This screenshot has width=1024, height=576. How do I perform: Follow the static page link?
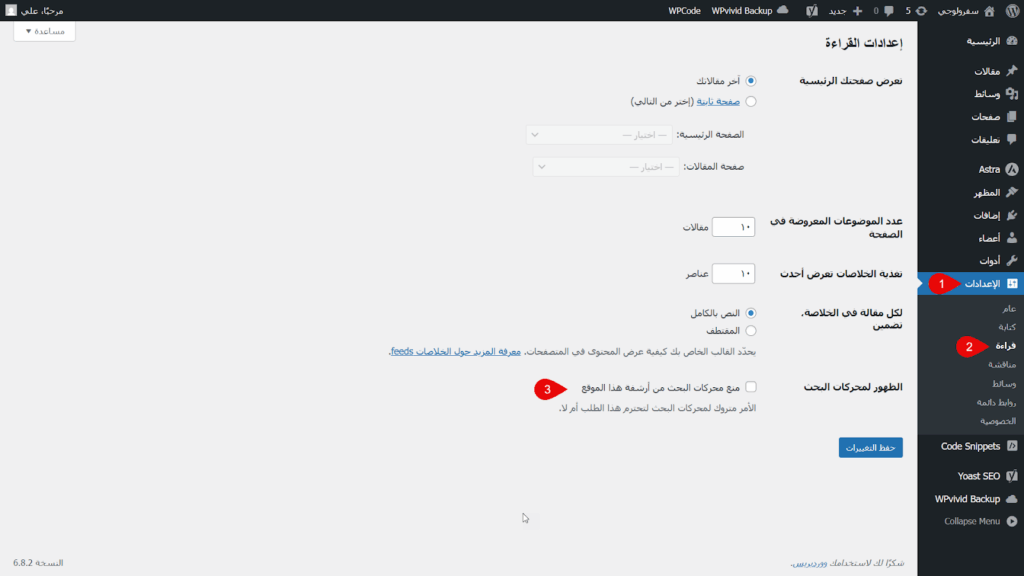pyautogui.click(x=718, y=101)
